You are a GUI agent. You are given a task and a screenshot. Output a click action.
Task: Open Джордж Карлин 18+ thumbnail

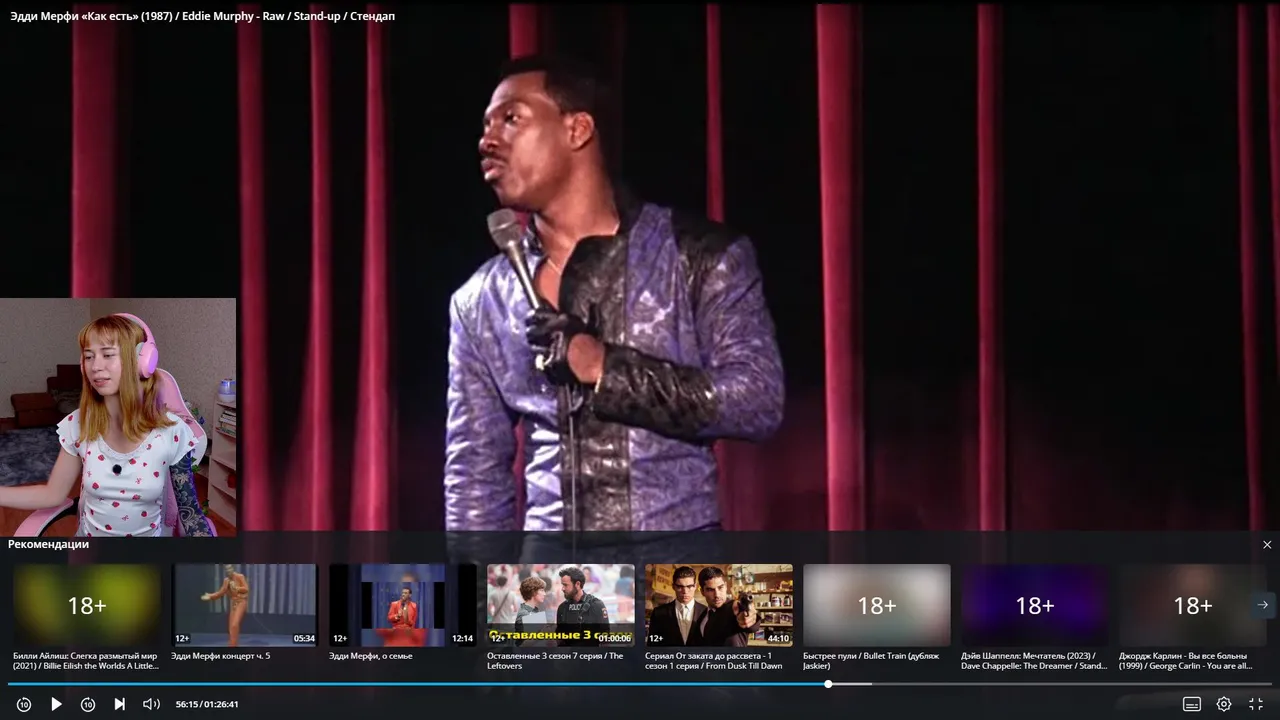[1193, 605]
